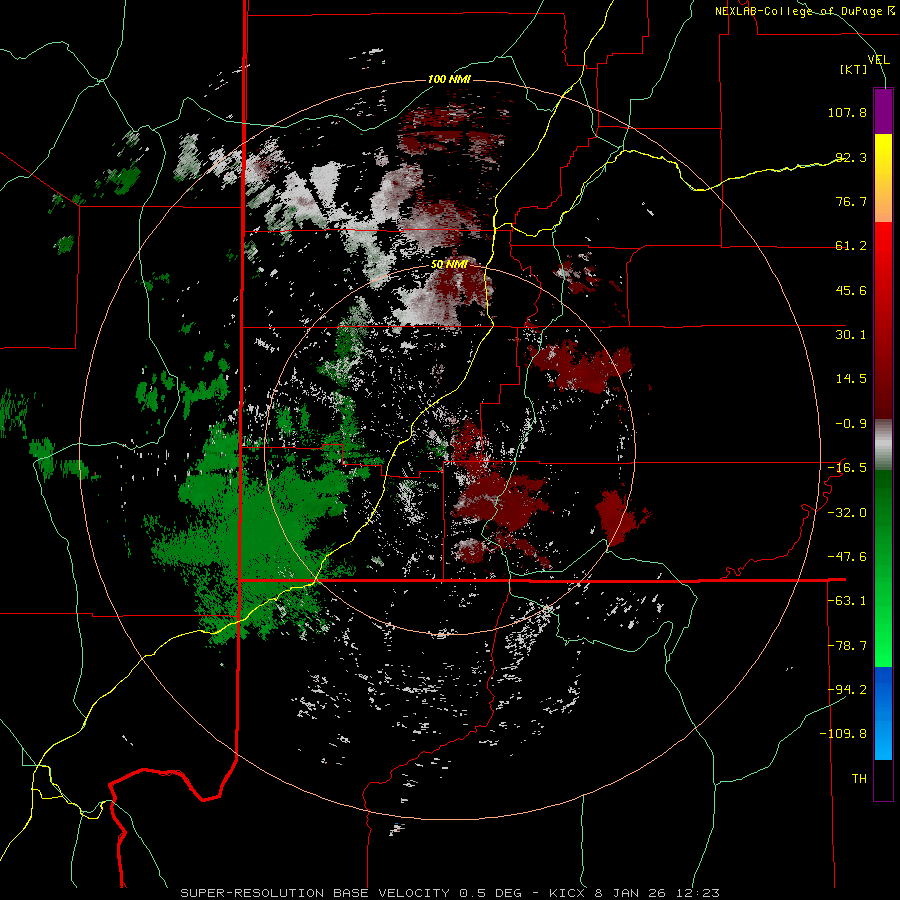
Task: Click the TH legend label
Action: click(x=859, y=779)
